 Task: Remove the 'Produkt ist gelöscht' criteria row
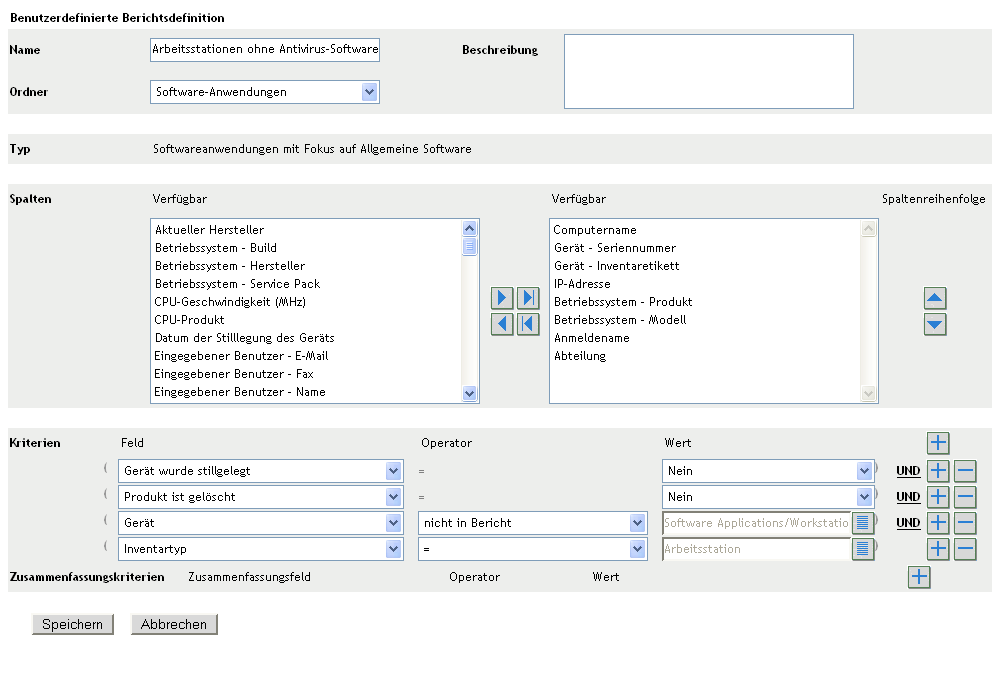(965, 497)
